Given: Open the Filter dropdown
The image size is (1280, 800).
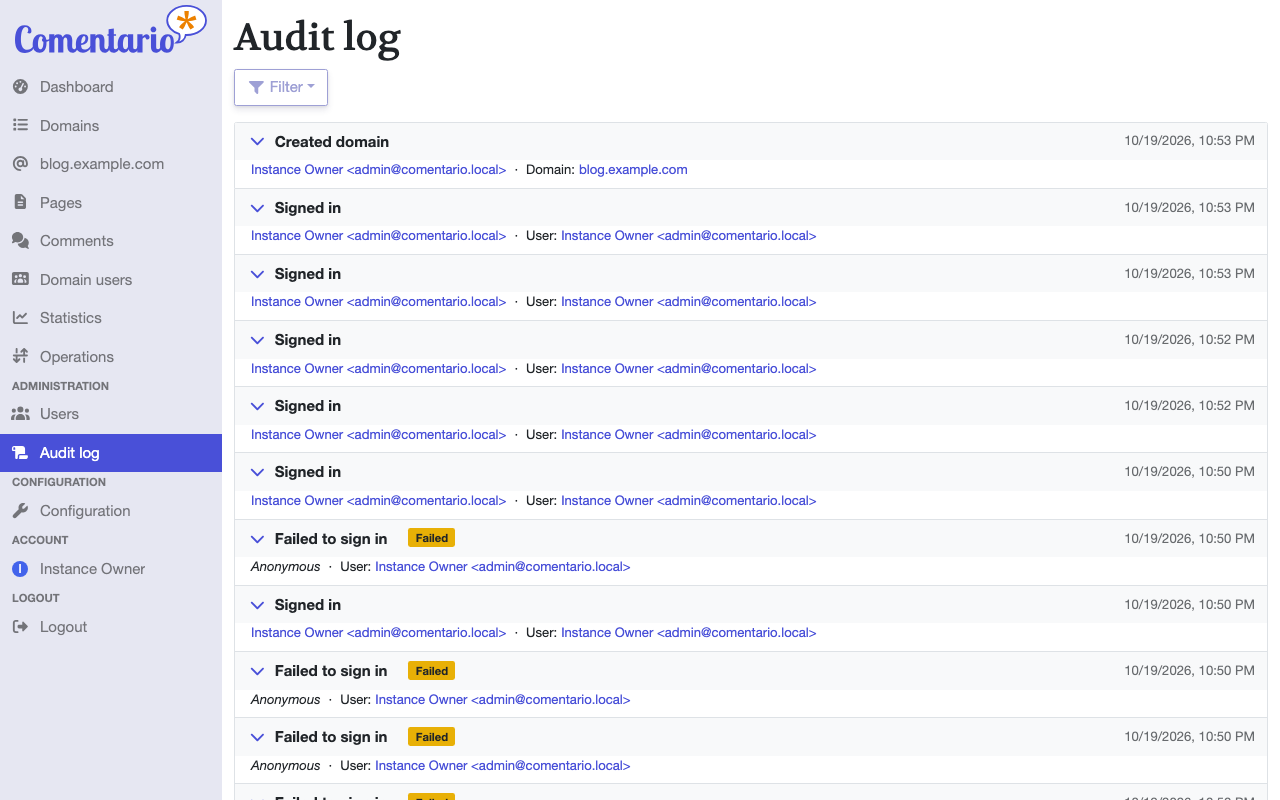Looking at the screenshot, I should tap(281, 87).
